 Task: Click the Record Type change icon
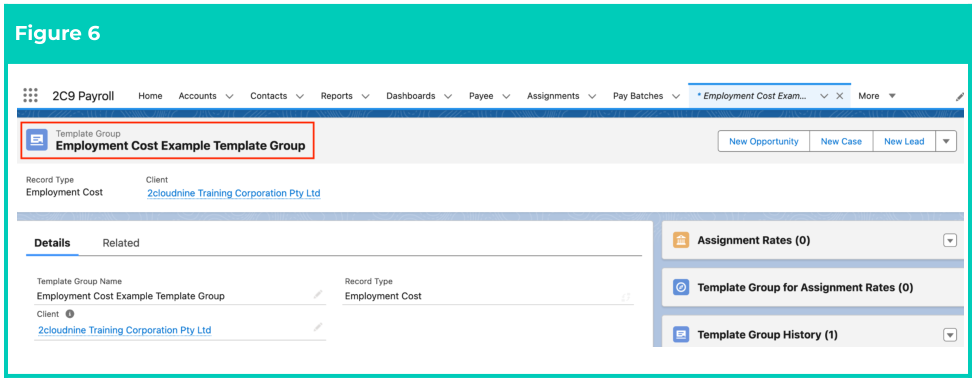coord(626,297)
